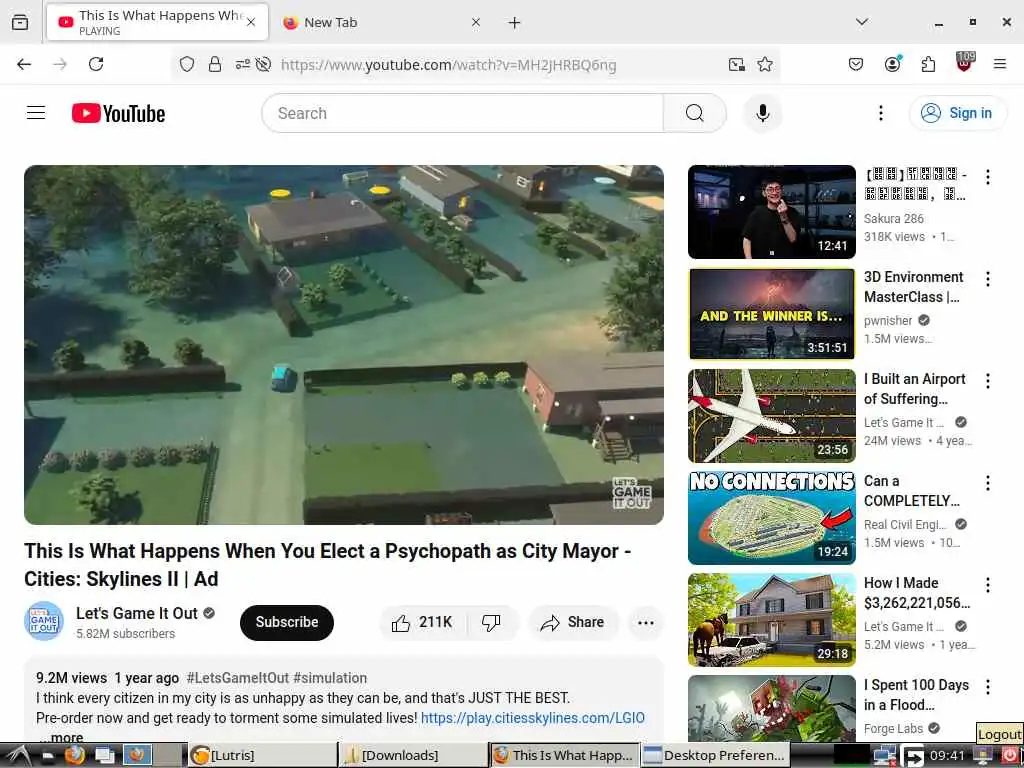Open the #simulation hashtag
This screenshot has width=1024, height=768.
tap(330, 678)
